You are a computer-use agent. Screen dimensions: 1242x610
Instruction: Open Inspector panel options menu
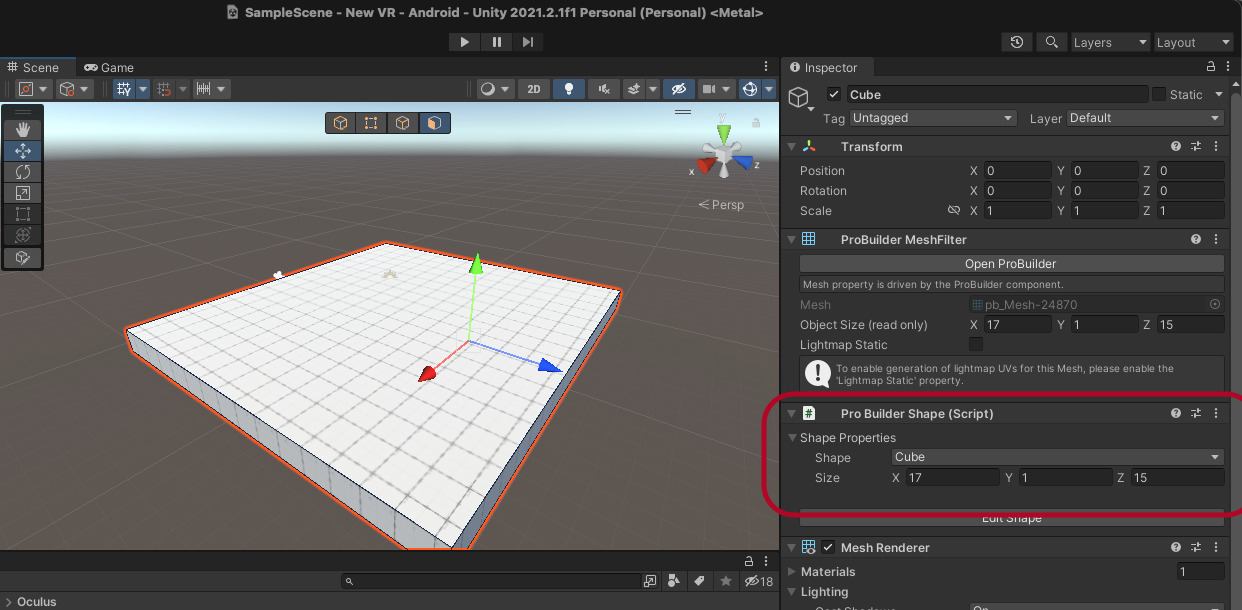[1230, 67]
